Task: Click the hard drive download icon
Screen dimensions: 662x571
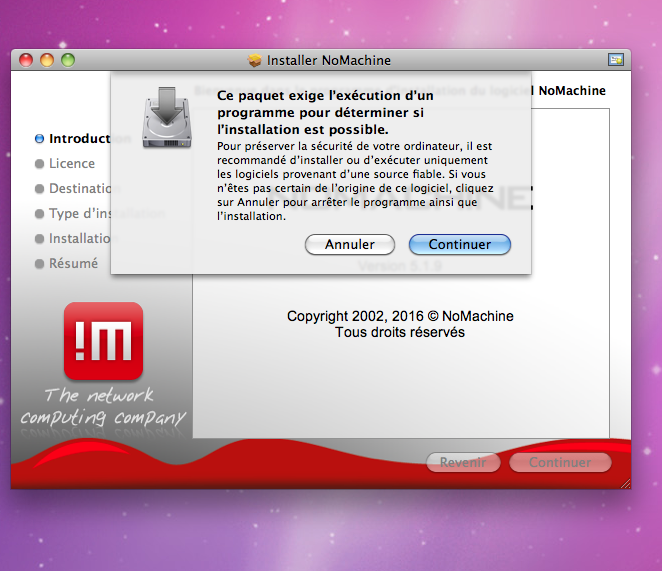Action: coord(167,117)
